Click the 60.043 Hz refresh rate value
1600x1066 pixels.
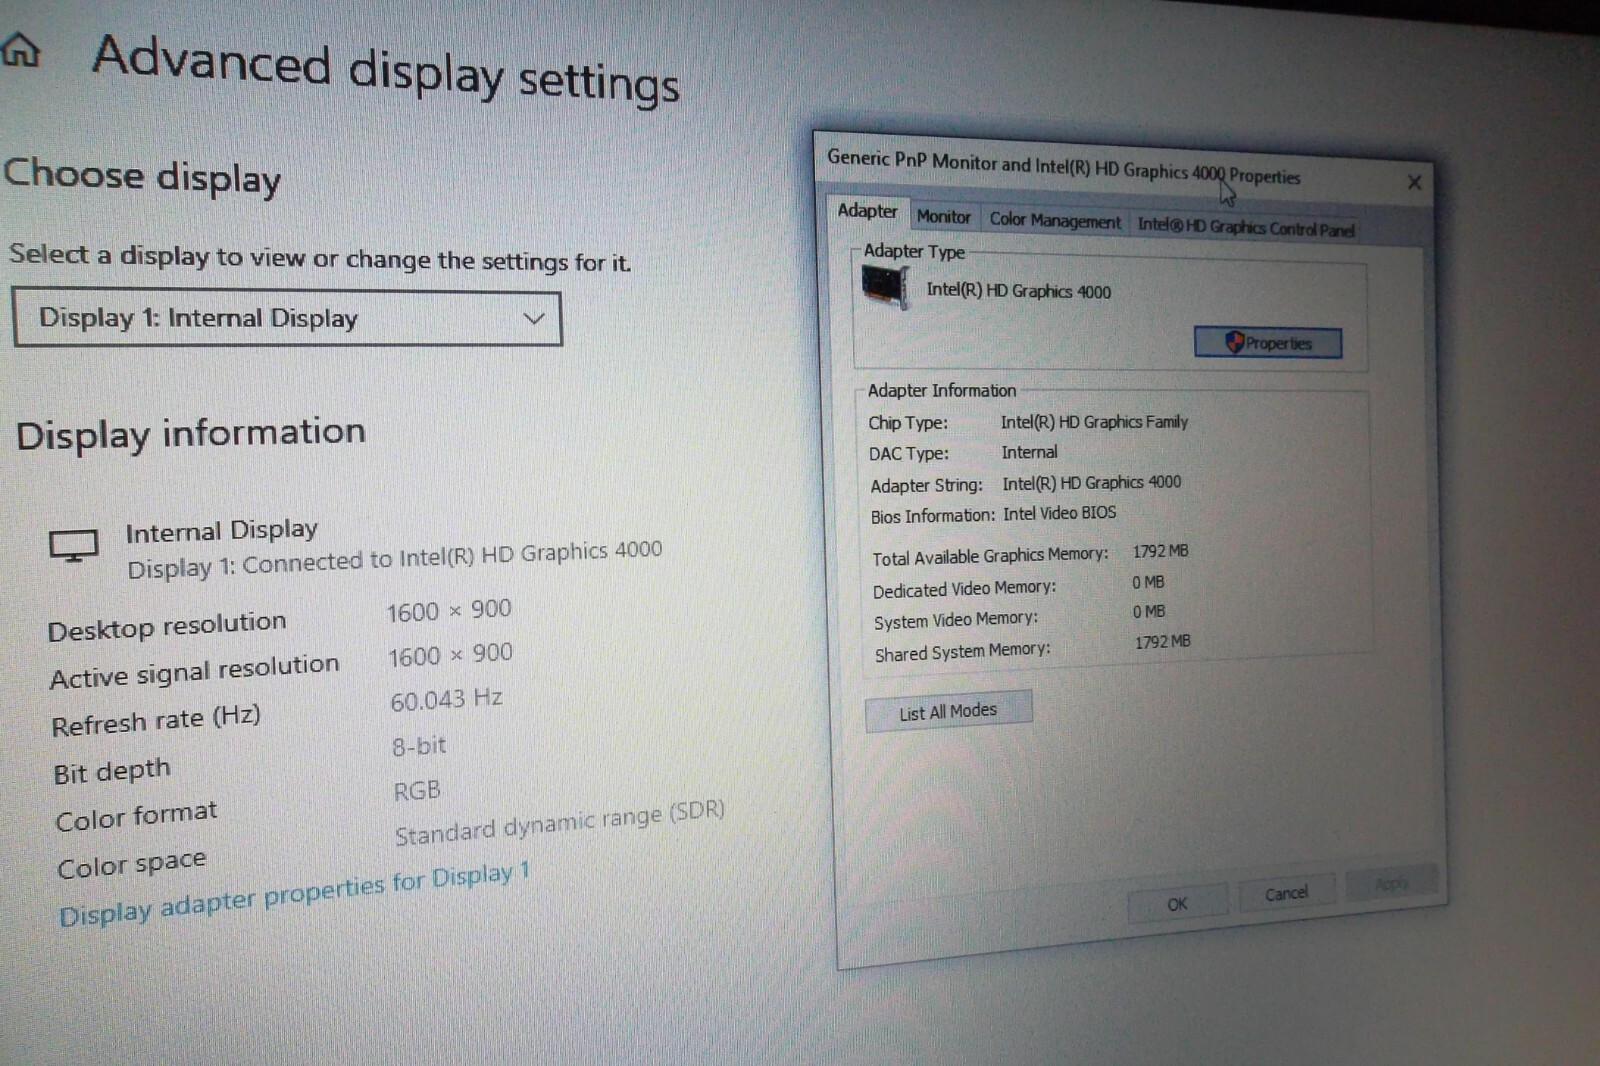446,699
